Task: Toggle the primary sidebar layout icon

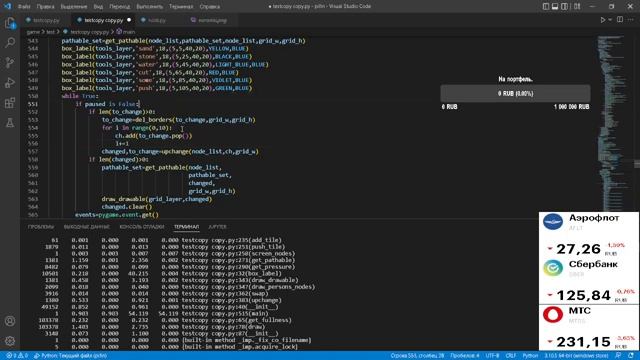Action: (546, 7)
